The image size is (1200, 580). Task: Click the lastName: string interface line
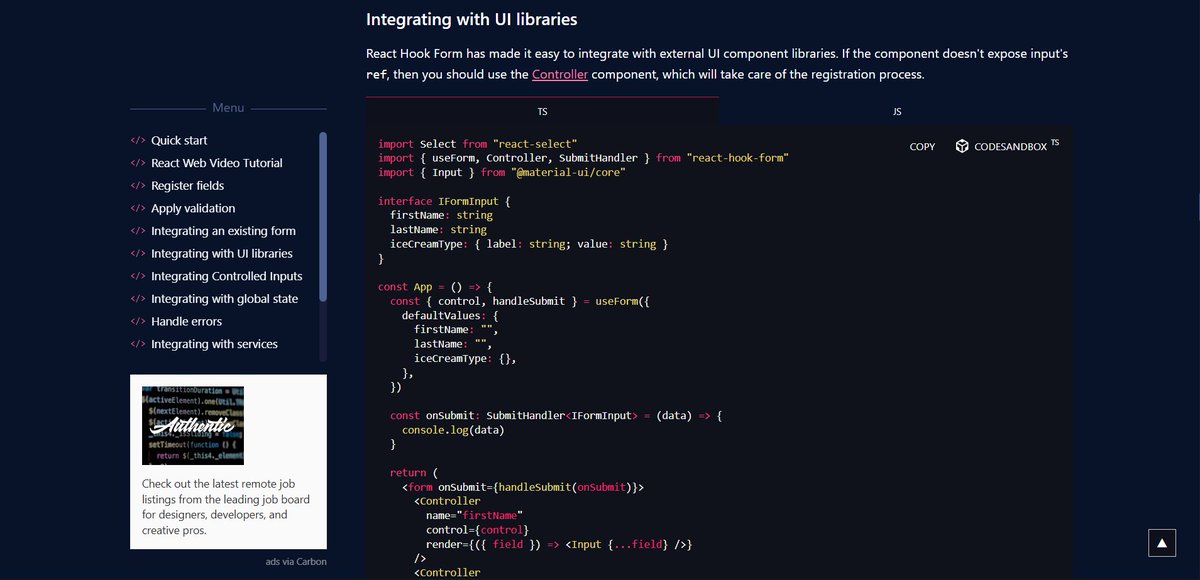pyautogui.click(x=438, y=229)
